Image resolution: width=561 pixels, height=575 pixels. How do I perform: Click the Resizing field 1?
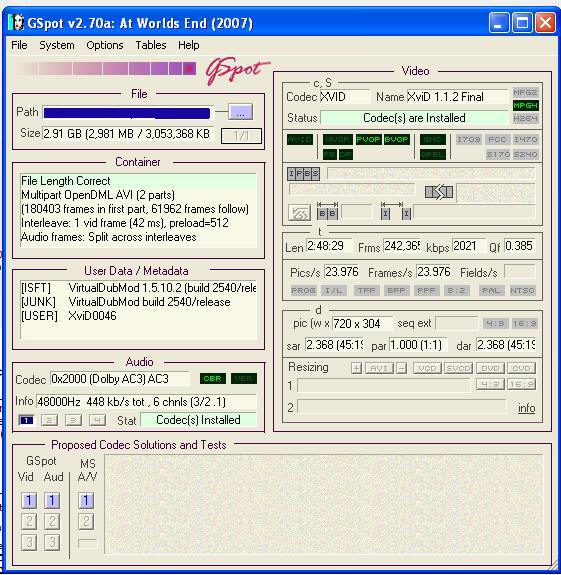click(383, 385)
